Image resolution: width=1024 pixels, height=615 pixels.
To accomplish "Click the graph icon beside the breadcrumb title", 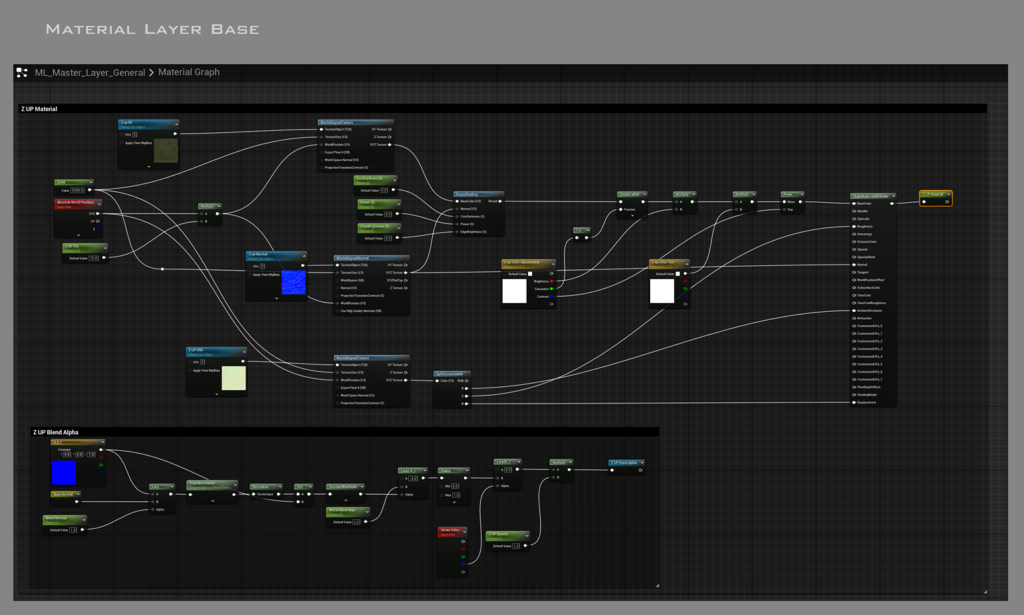I will 20,72.
